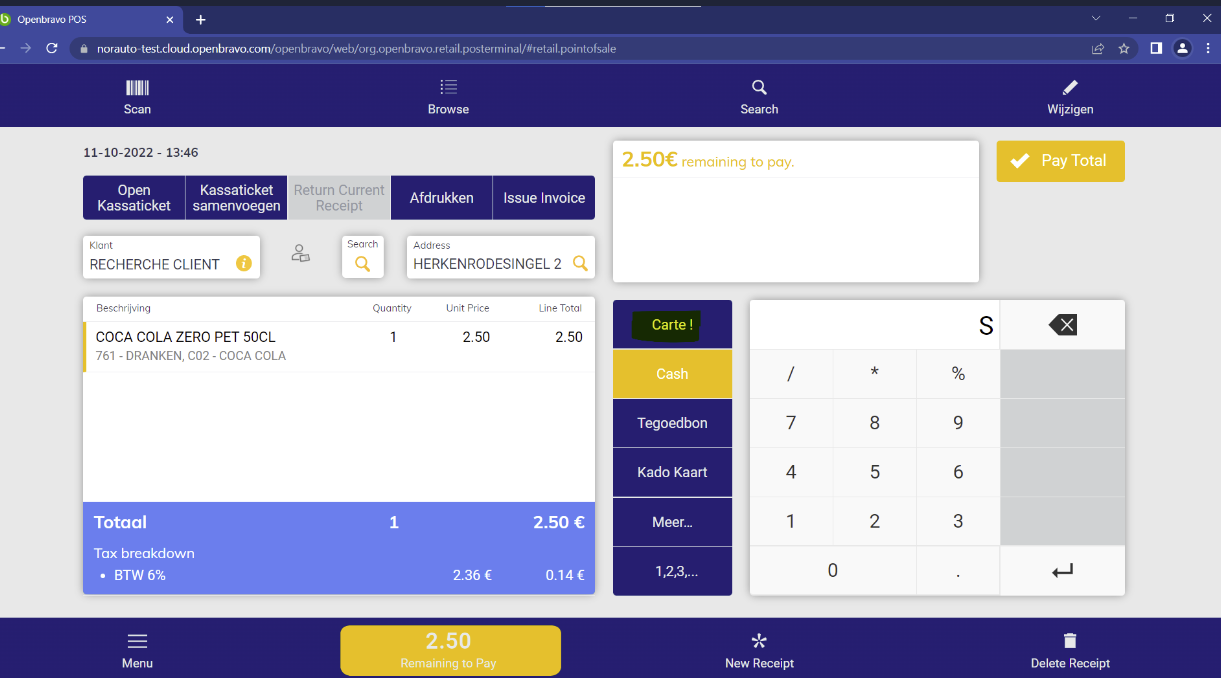Viewport: 1221px width, 678px height.
Task: Click the share page icon in address bar
Action: [x=1098, y=48]
